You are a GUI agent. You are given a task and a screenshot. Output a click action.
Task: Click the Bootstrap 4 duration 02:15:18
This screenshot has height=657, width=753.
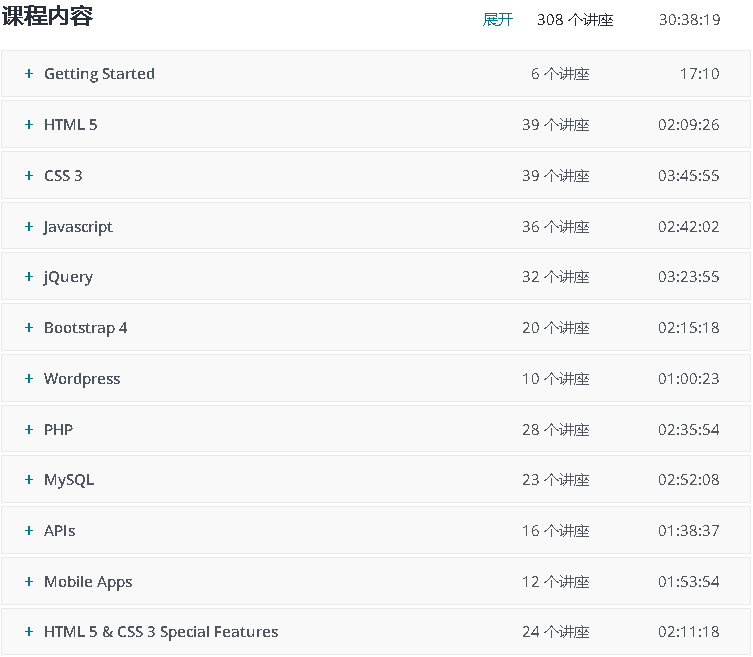(x=688, y=328)
